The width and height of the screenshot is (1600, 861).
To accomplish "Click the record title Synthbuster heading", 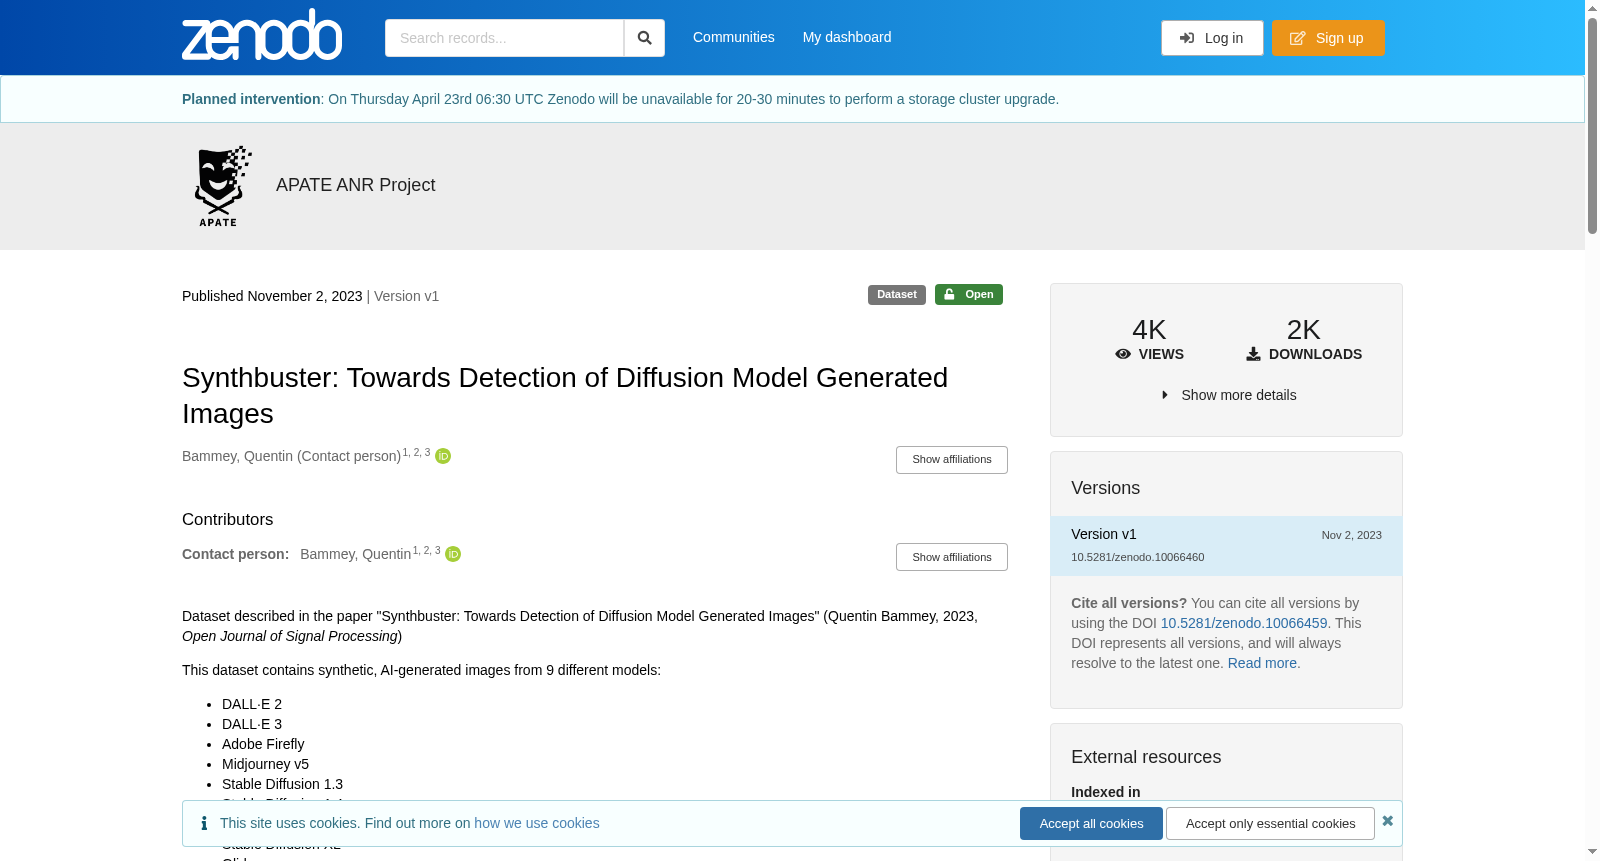I will click(565, 395).
